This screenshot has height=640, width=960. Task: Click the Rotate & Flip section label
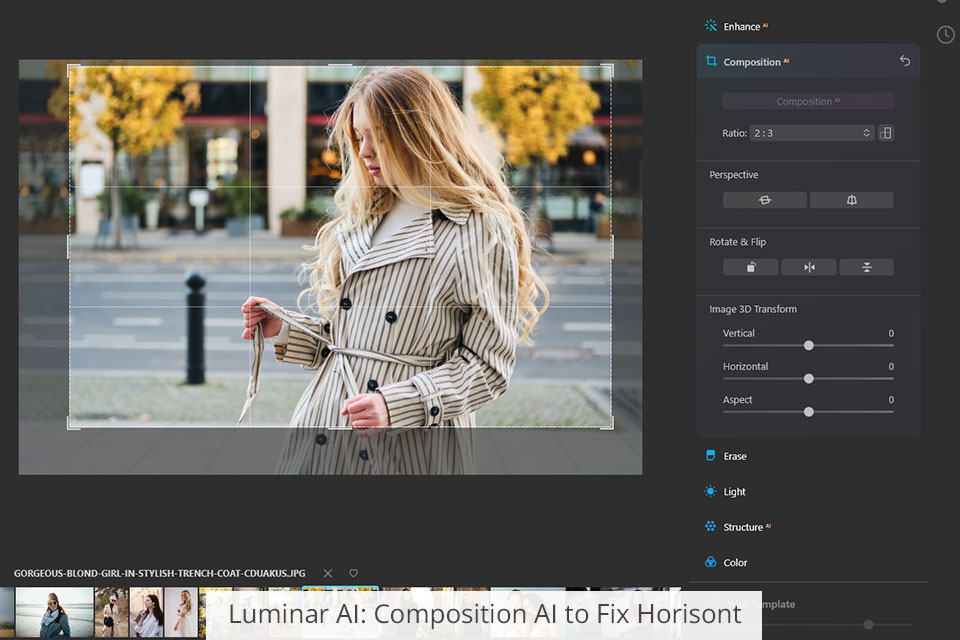[x=737, y=242]
